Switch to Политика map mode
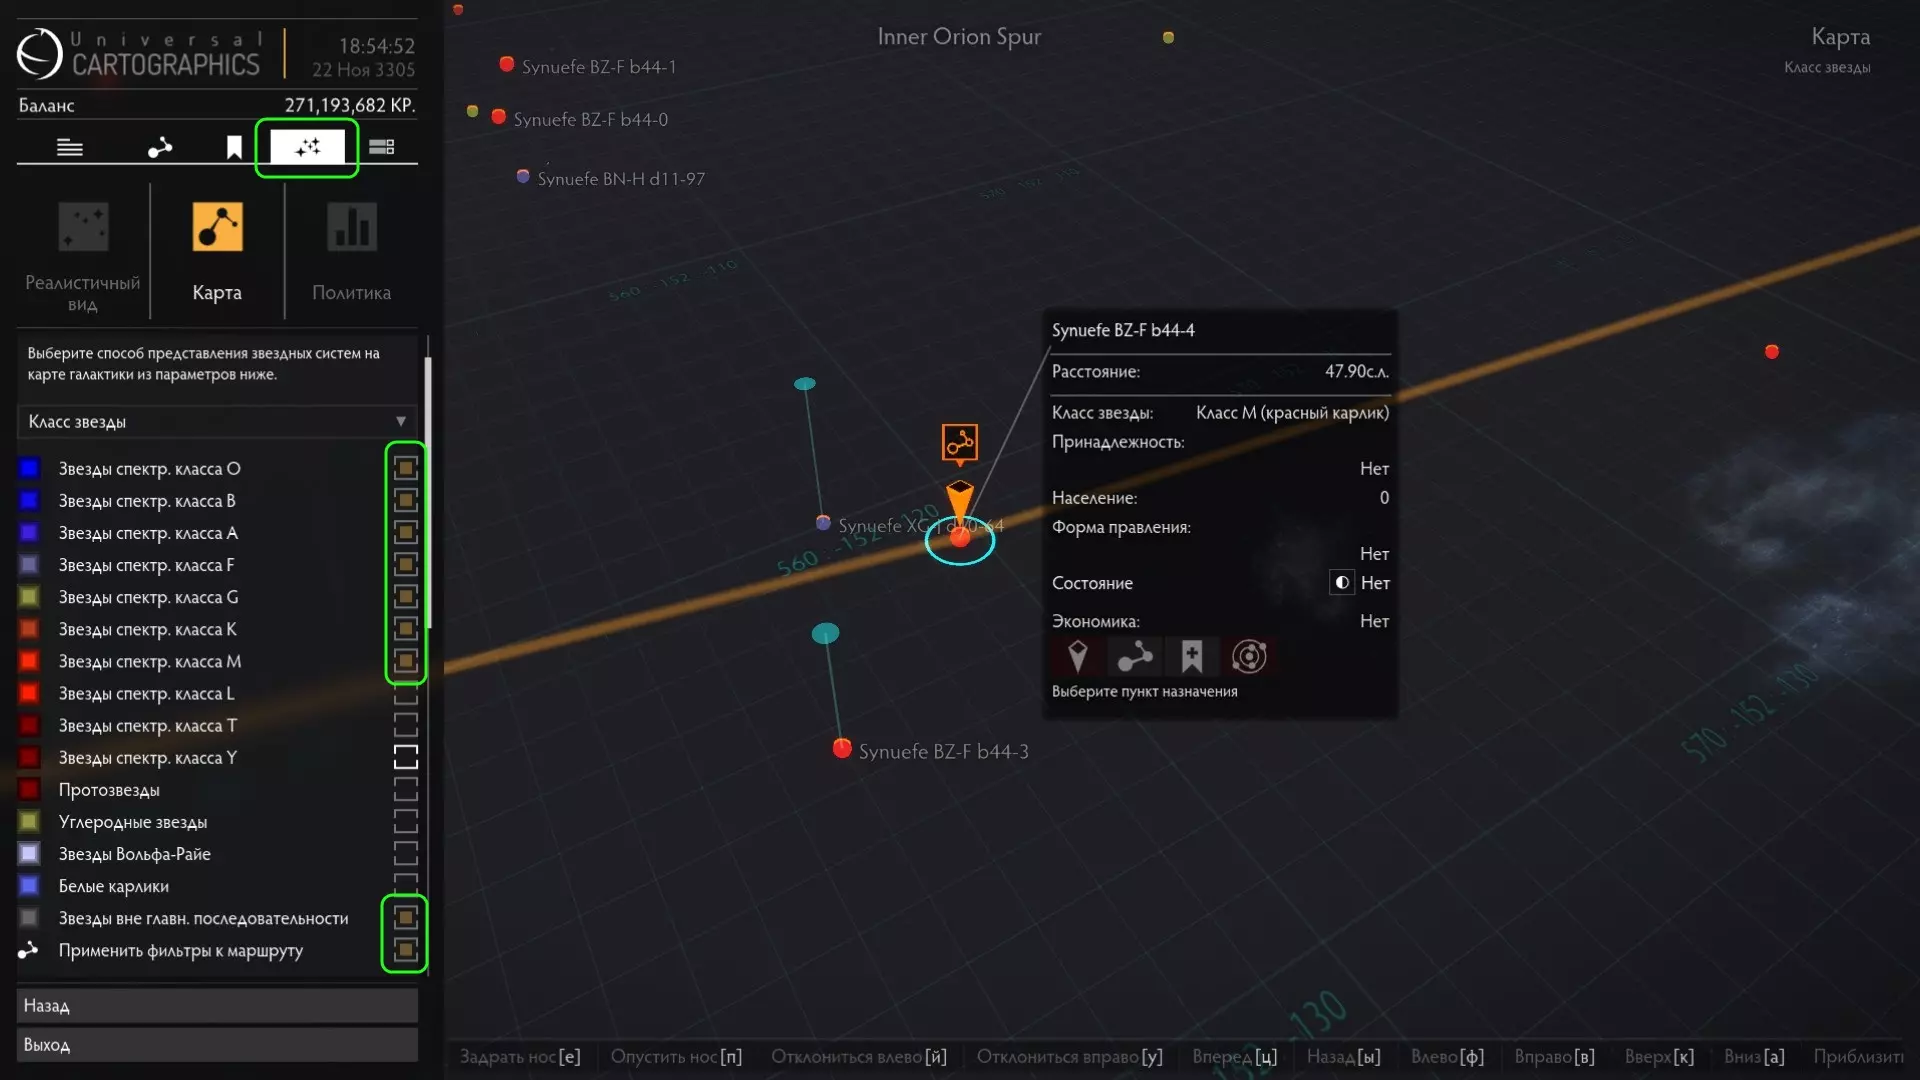The width and height of the screenshot is (1920, 1080). point(351,228)
